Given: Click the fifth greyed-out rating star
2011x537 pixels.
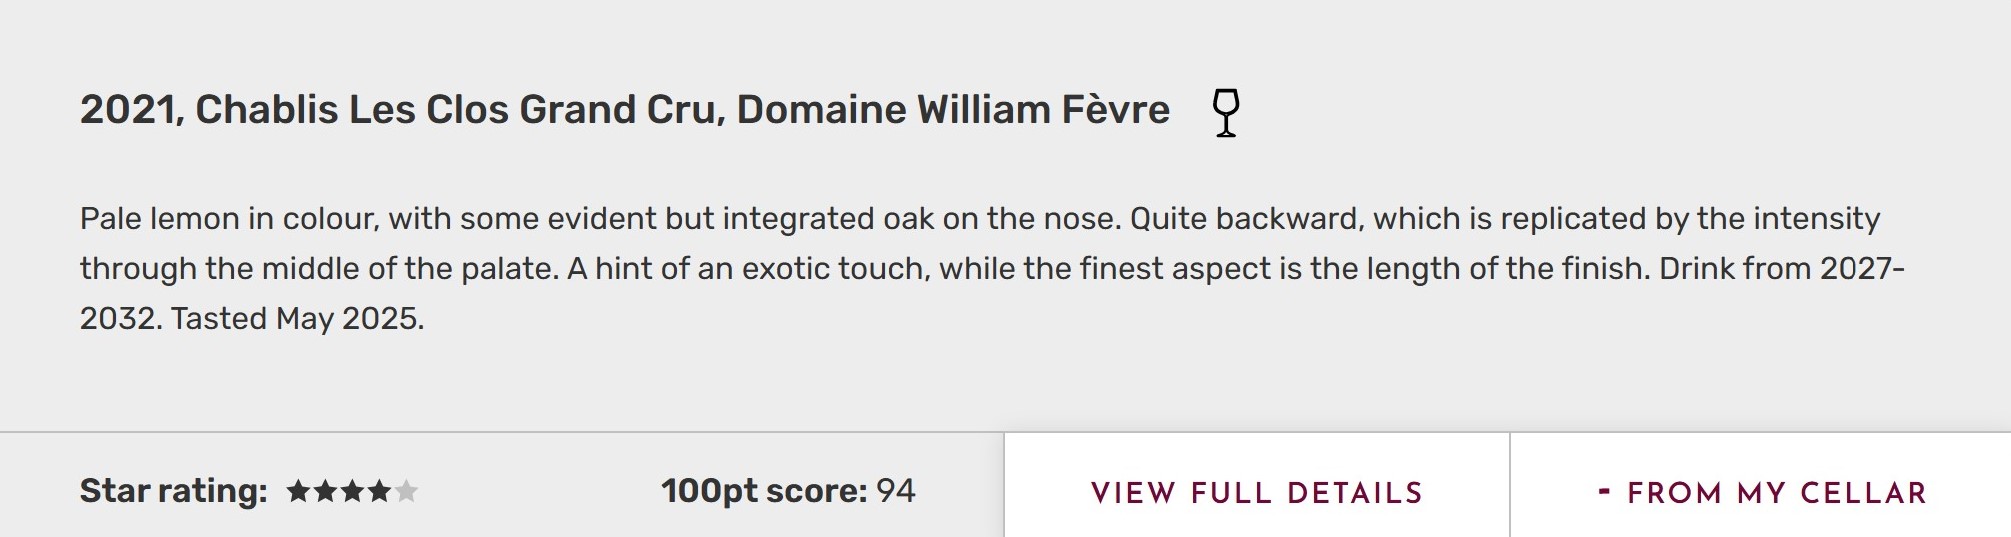Looking at the screenshot, I should [x=406, y=491].
